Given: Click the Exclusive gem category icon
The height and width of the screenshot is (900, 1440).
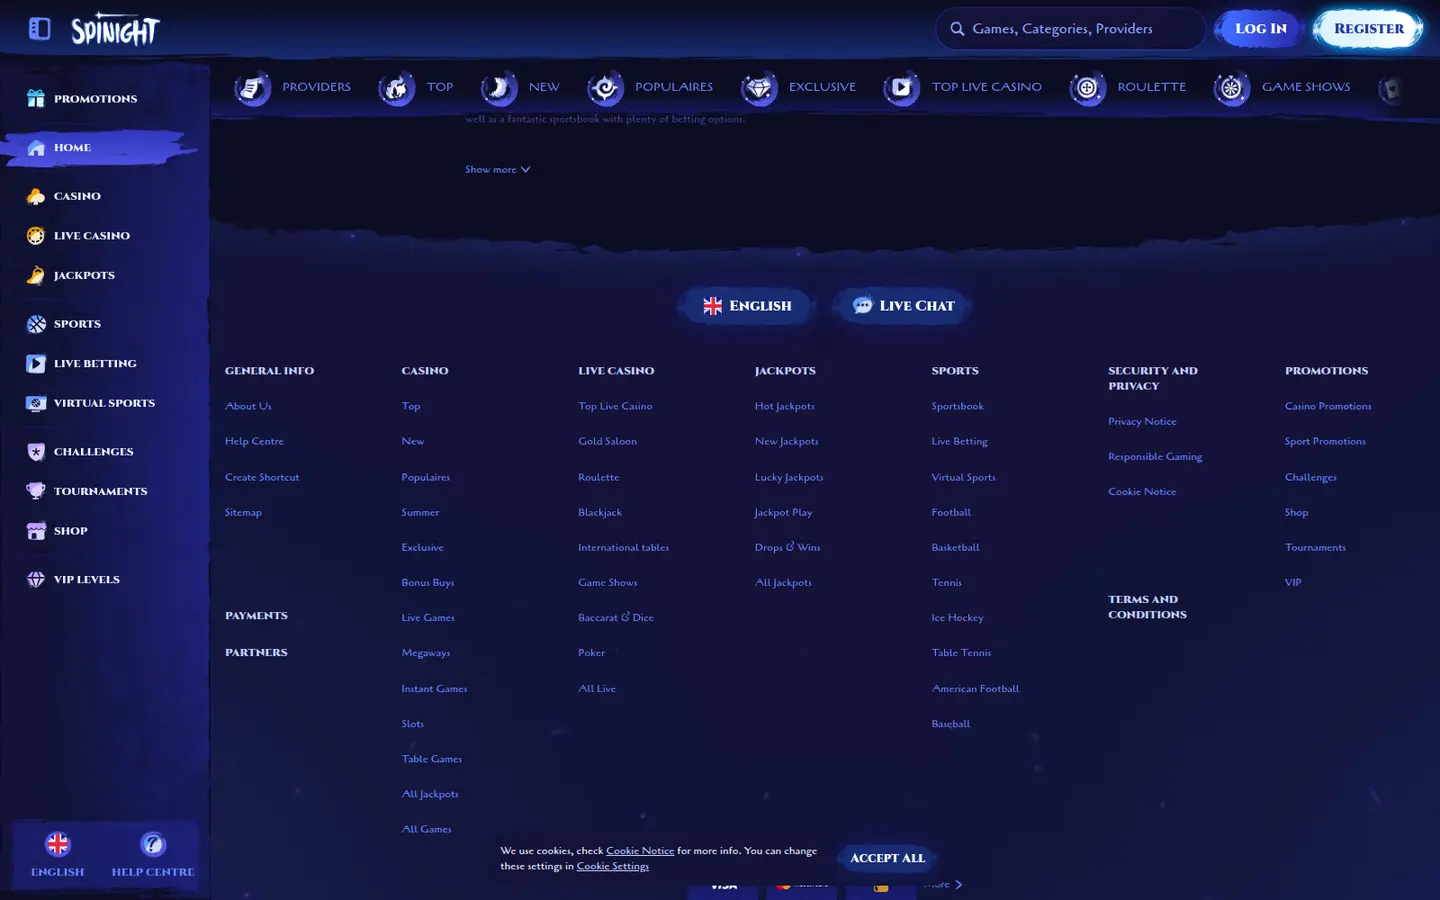Looking at the screenshot, I should 759,88.
